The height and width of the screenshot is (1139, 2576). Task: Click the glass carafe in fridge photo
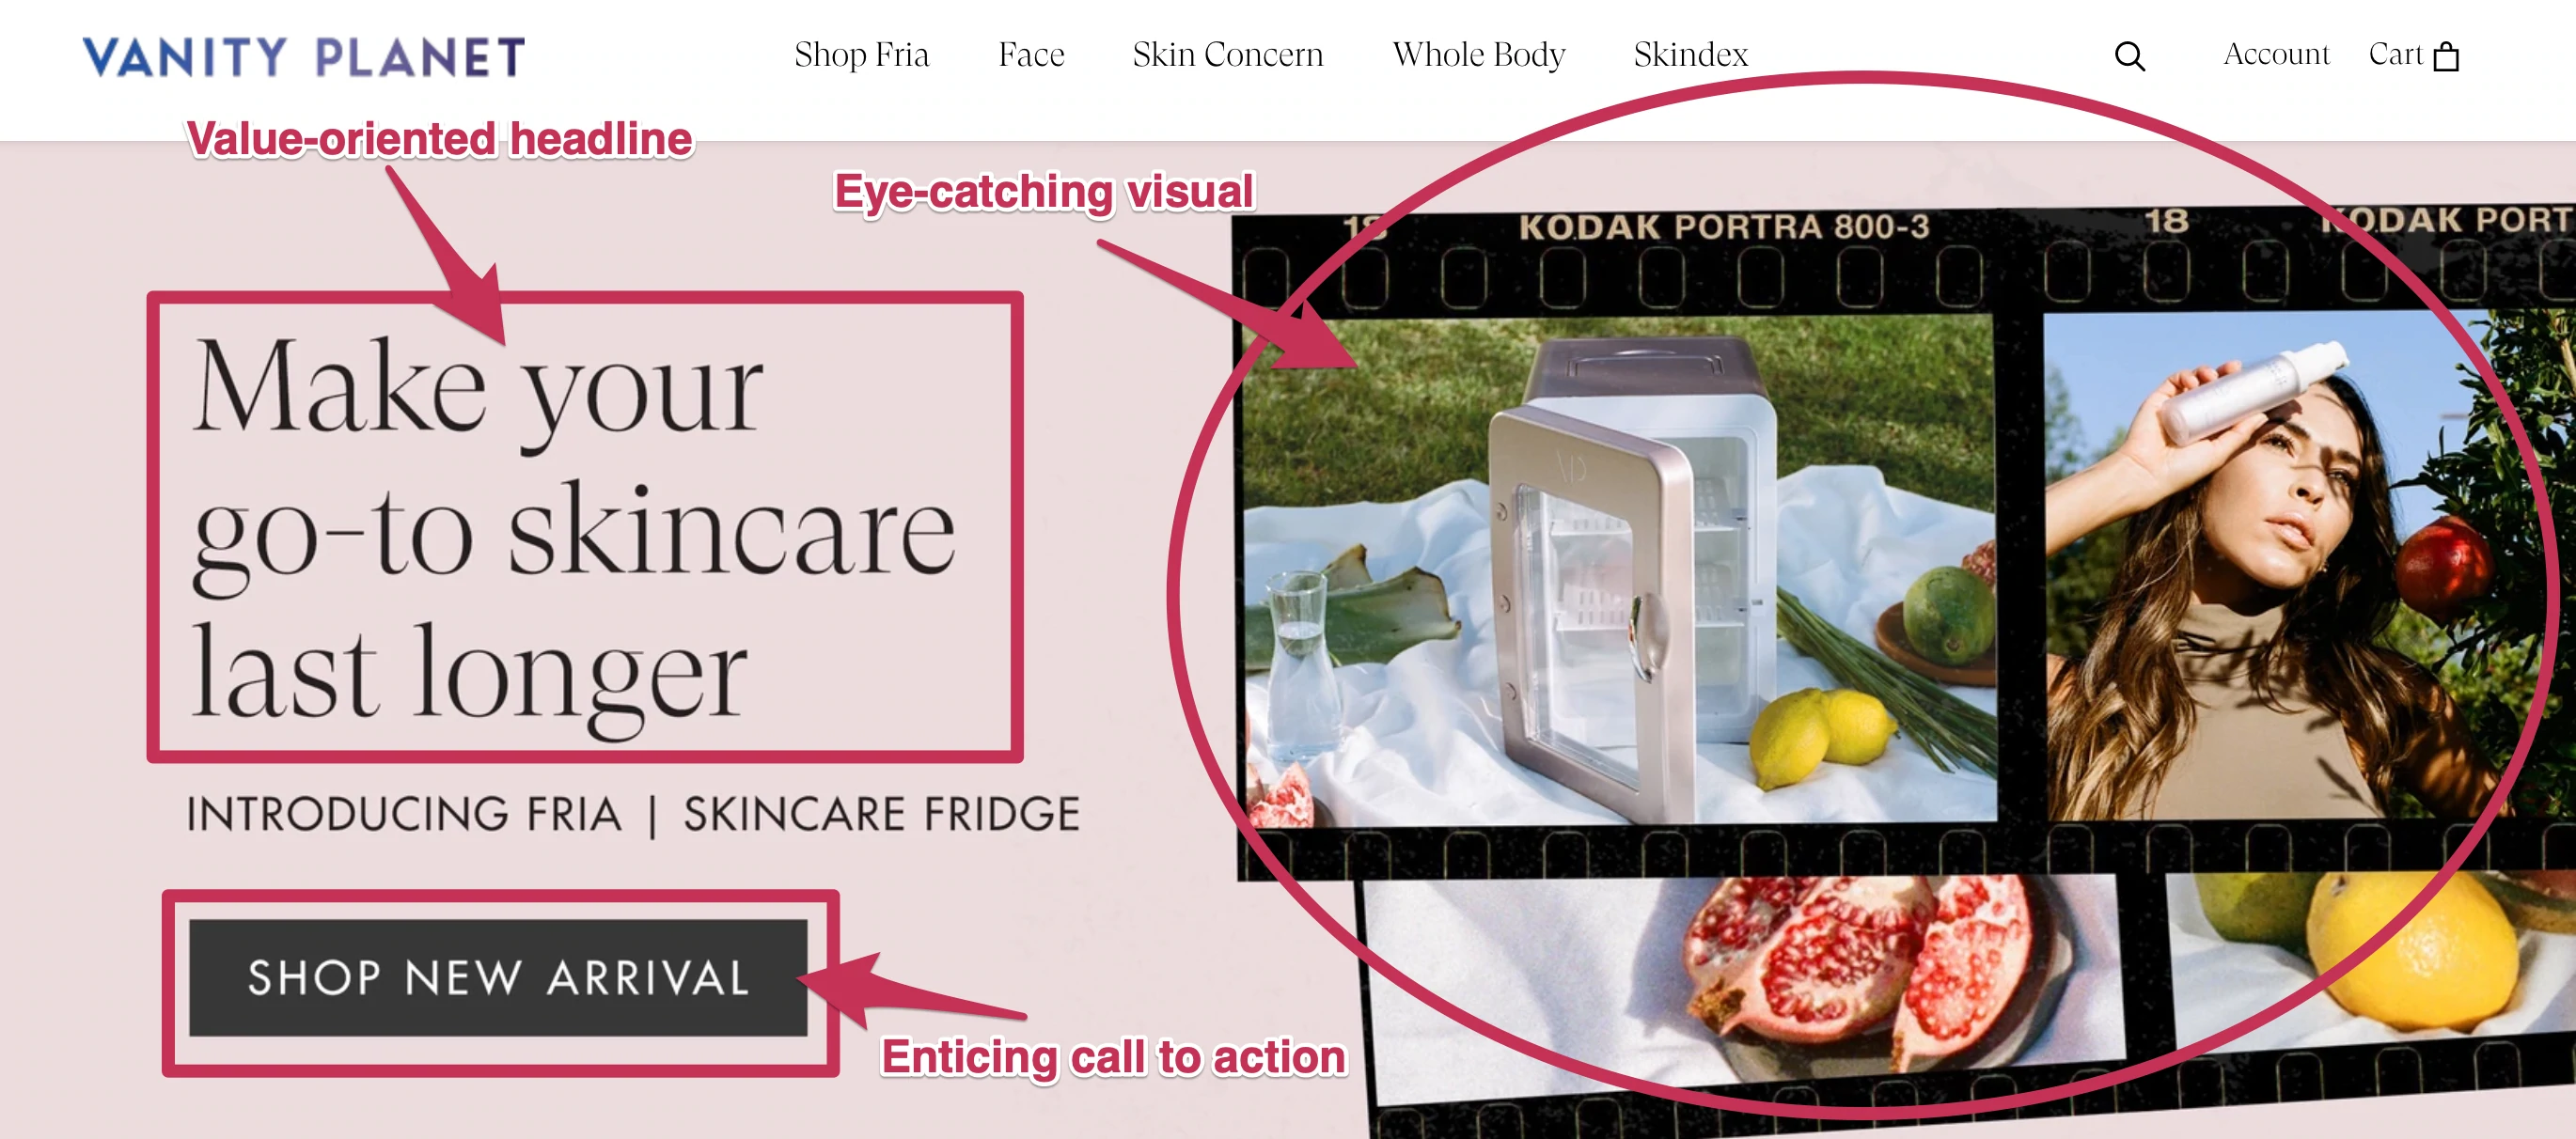coord(1300,665)
